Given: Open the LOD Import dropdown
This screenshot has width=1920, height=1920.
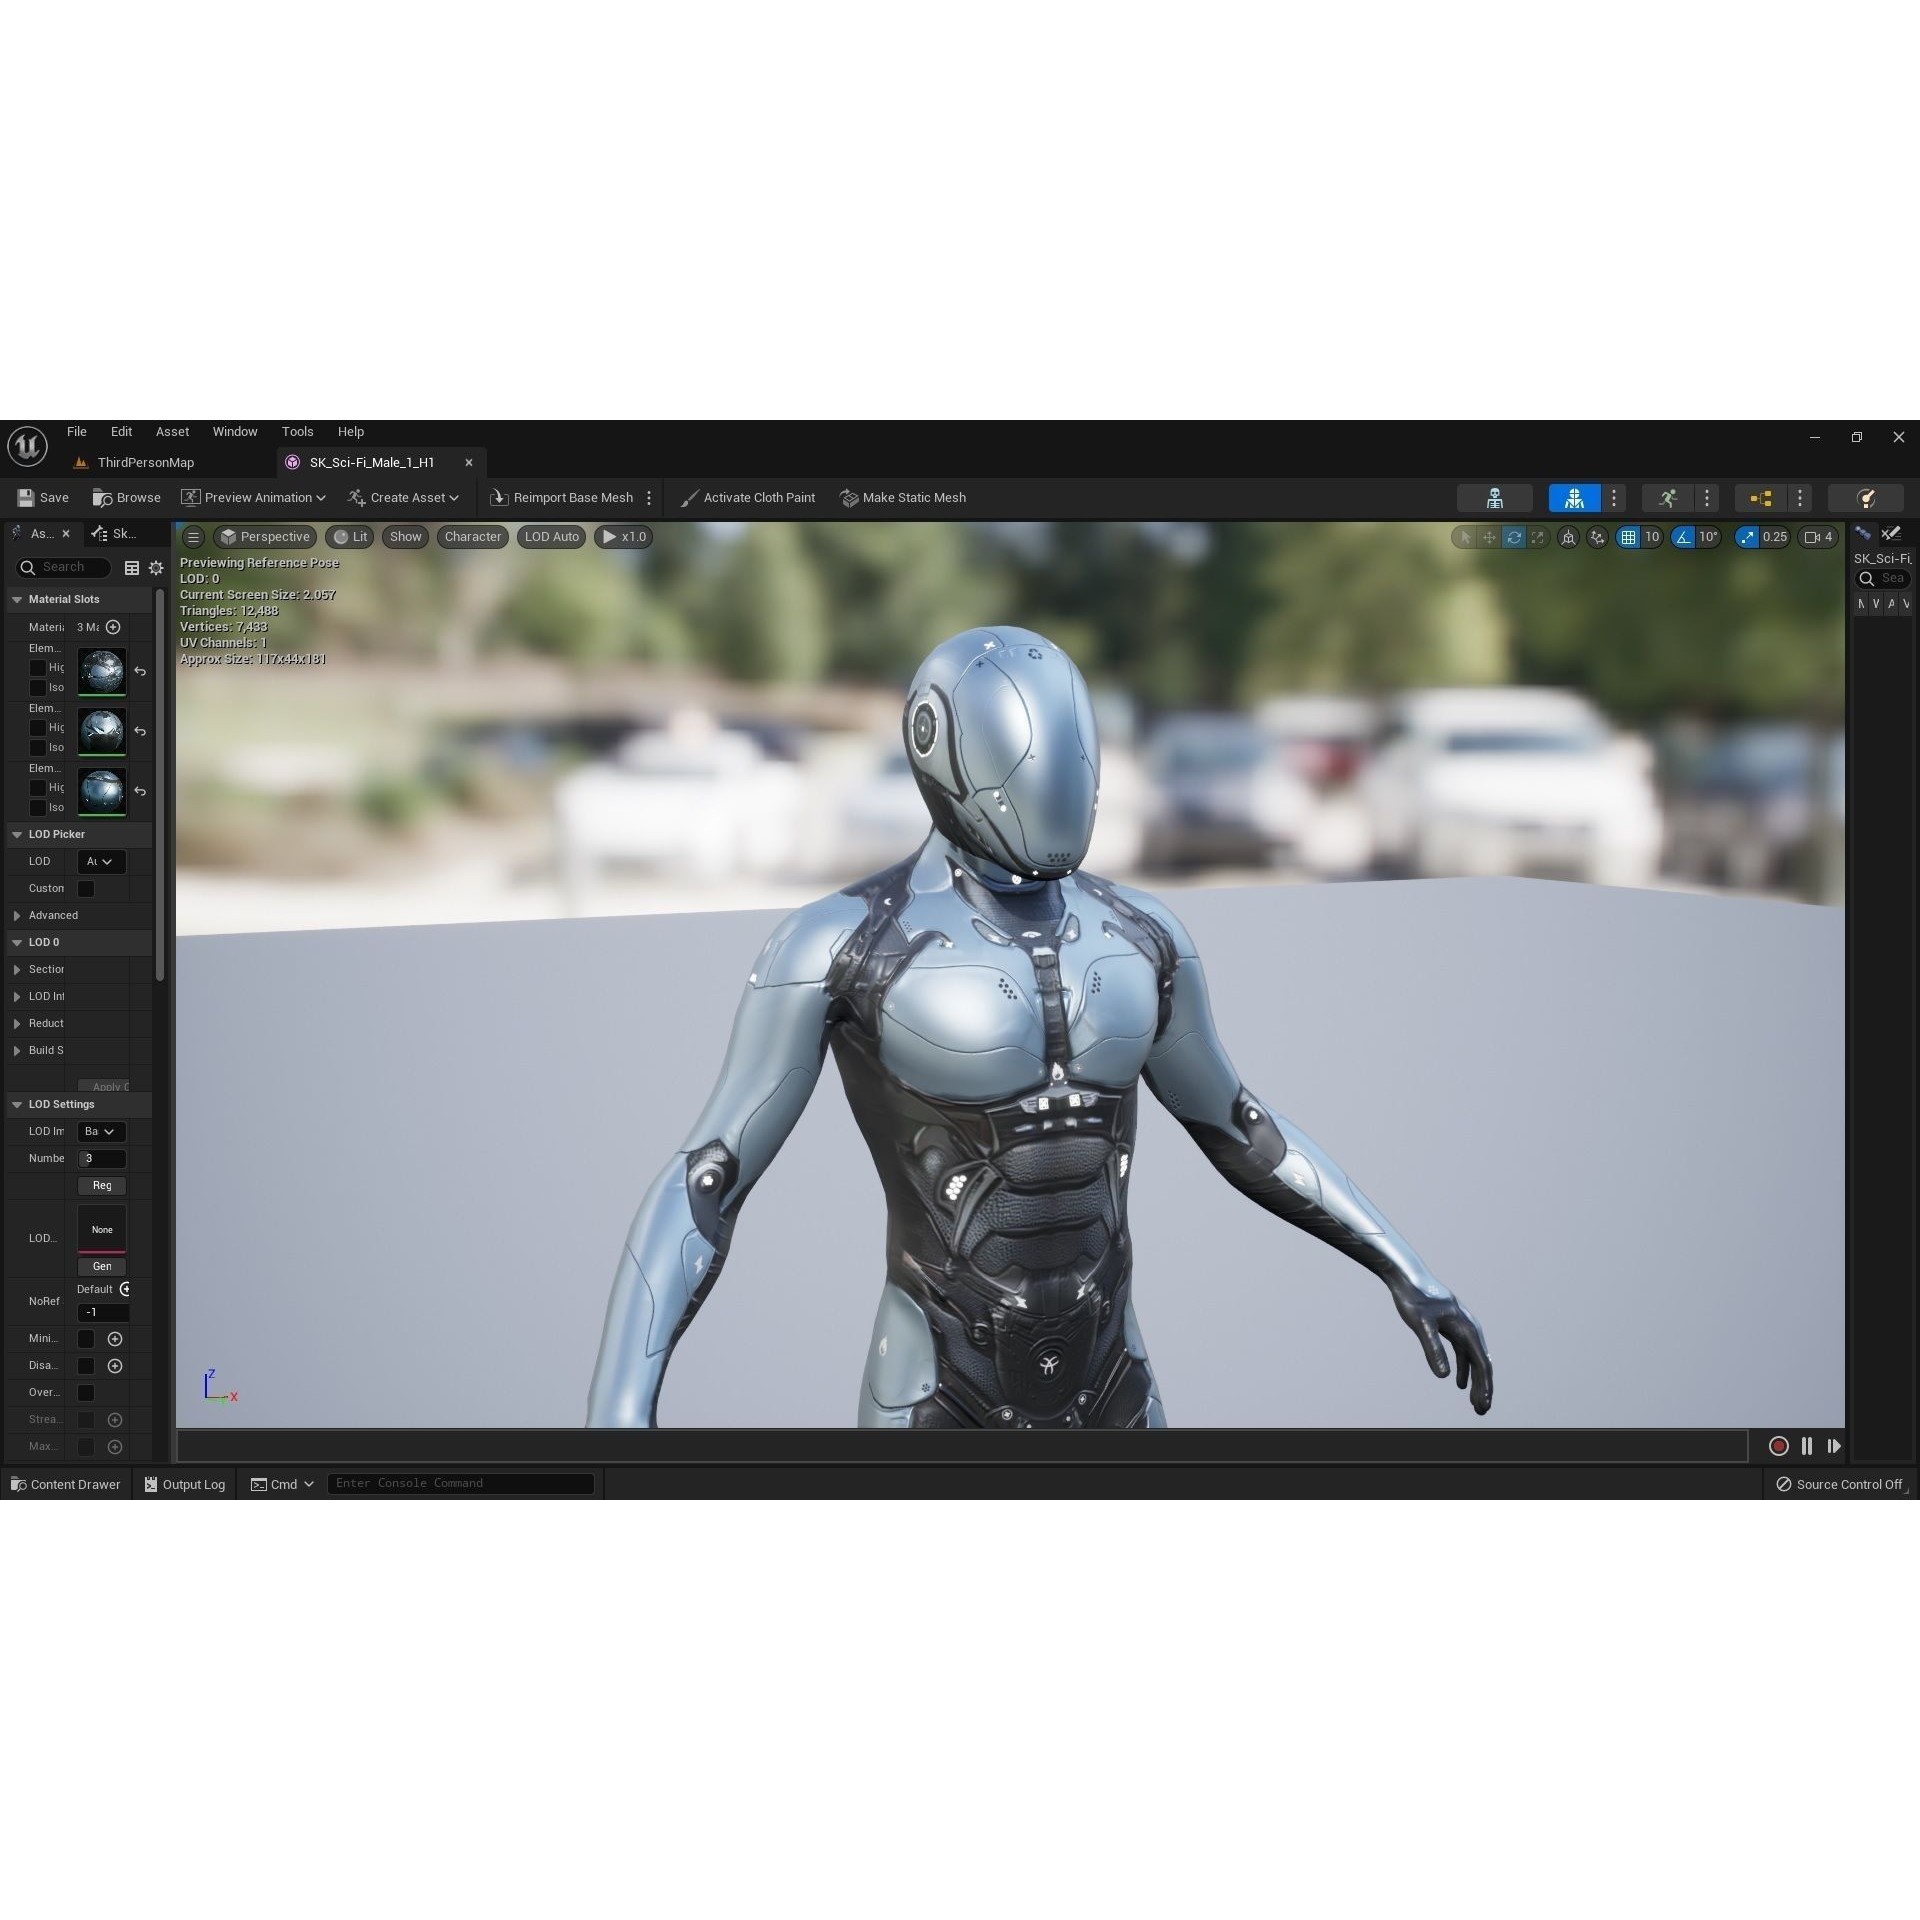Looking at the screenshot, I should pos(102,1132).
